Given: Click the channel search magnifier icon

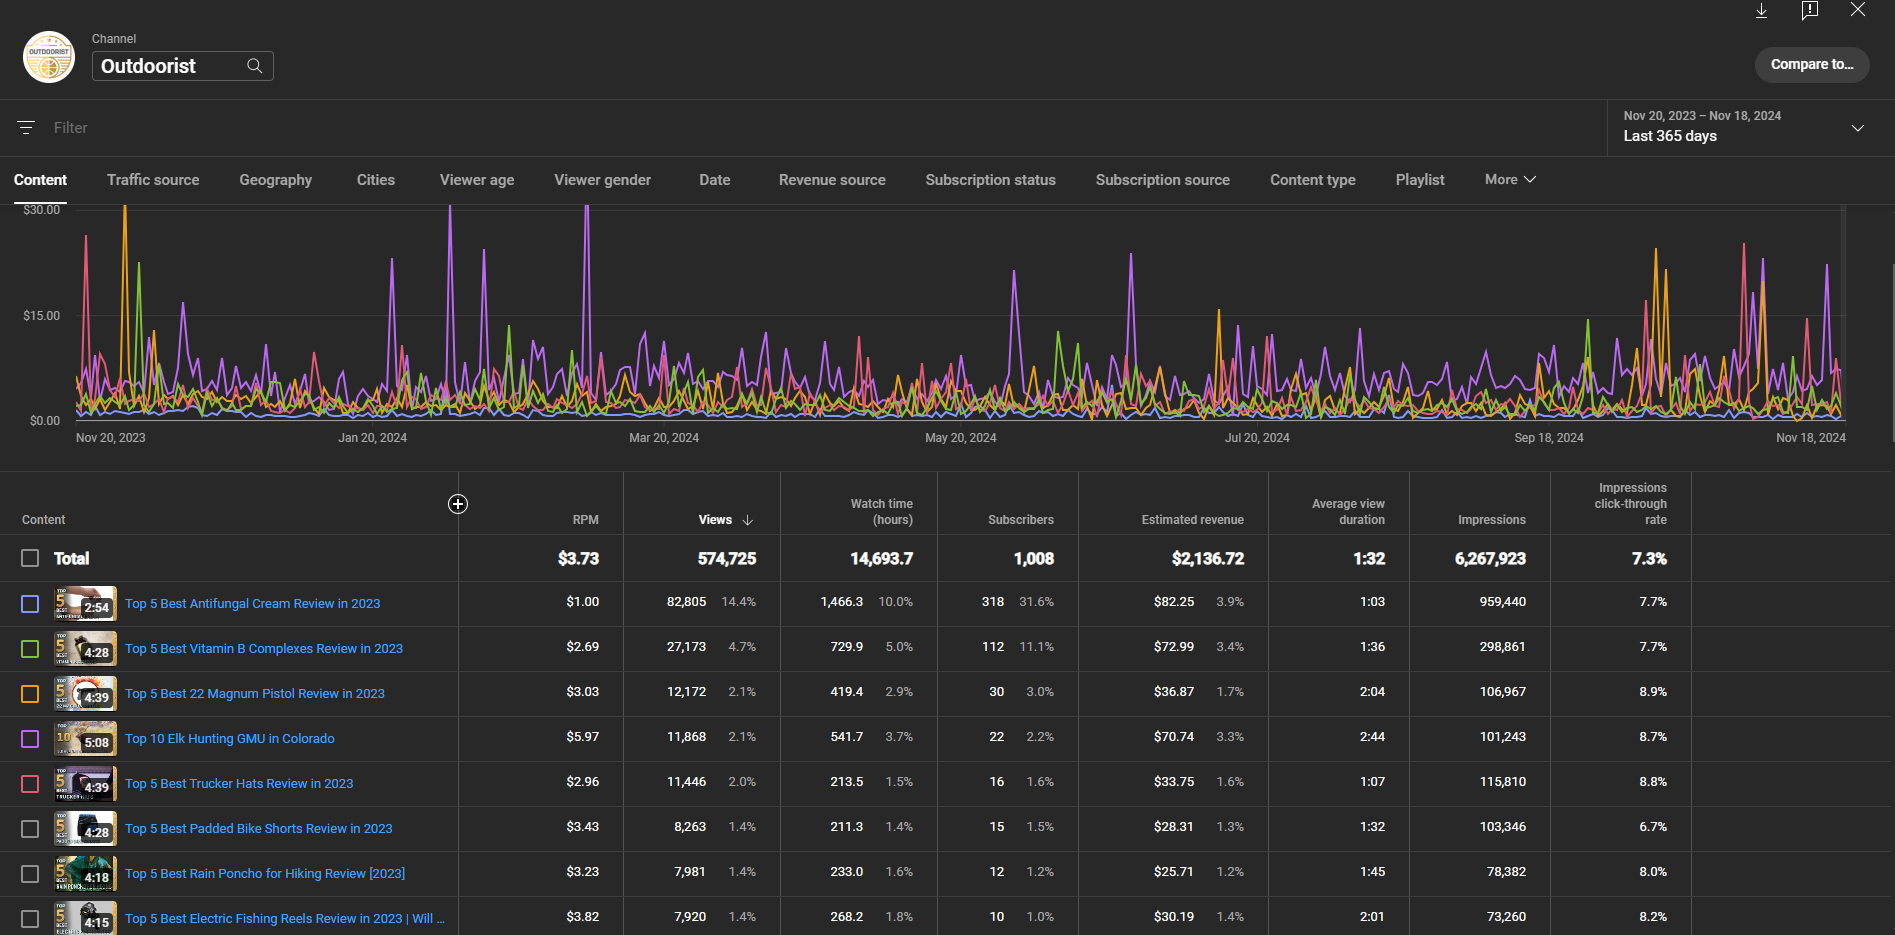Looking at the screenshot, I should click(x=255, y=66).
